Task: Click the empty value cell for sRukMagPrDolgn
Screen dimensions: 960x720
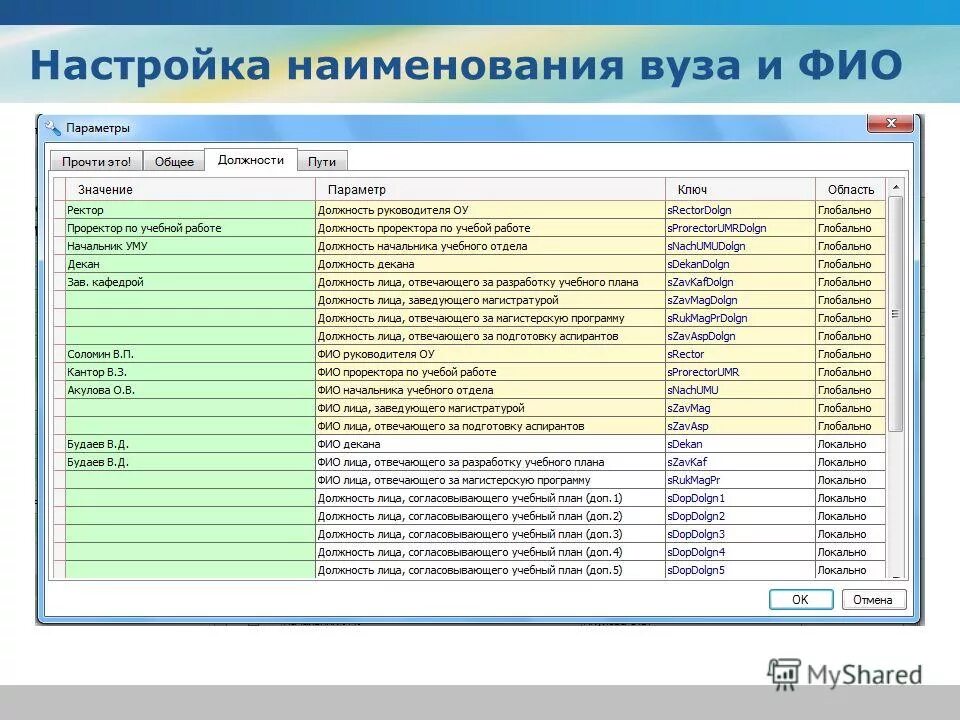Action: [190, 318]
